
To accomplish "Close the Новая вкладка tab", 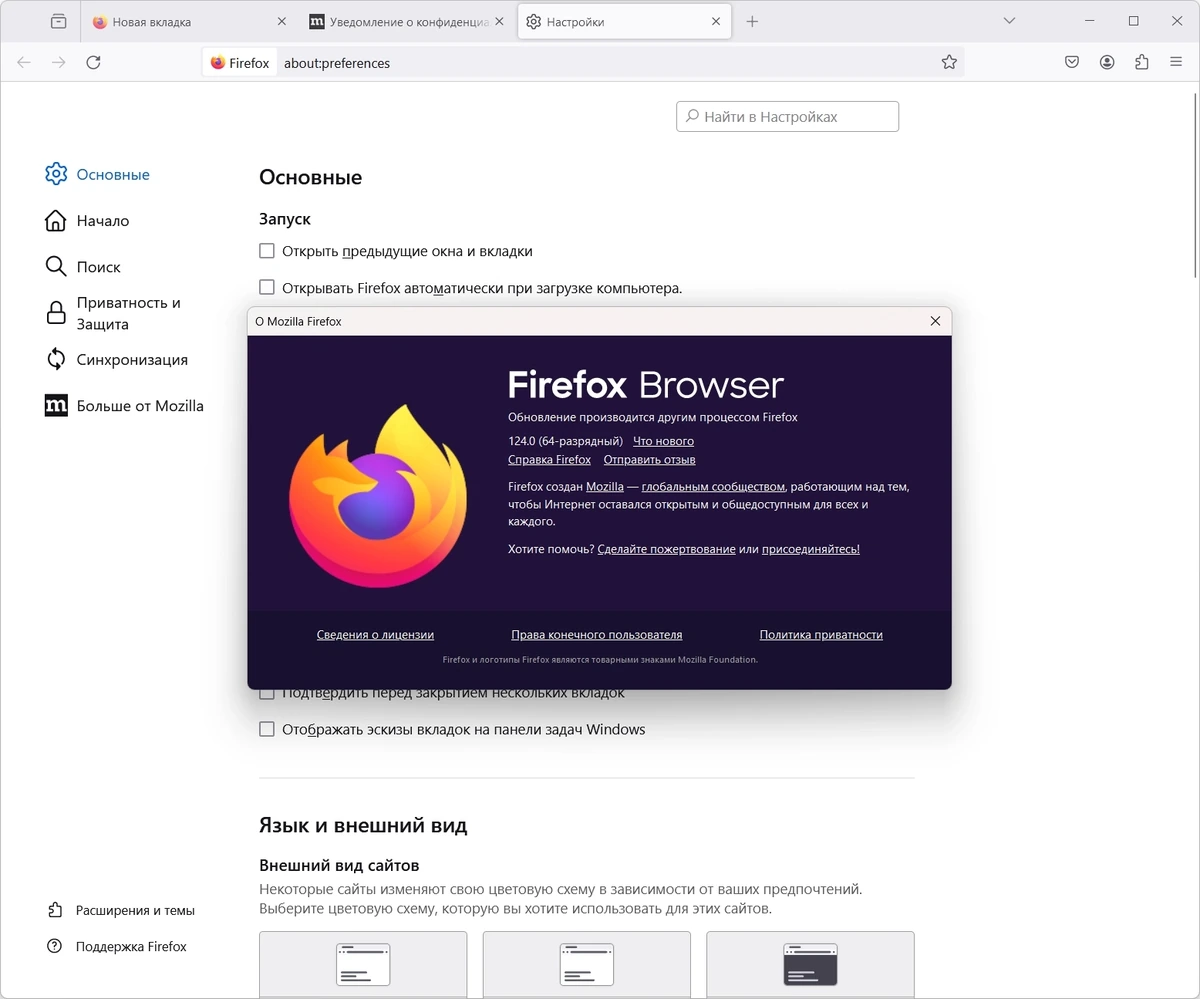I will pos(280,21).
